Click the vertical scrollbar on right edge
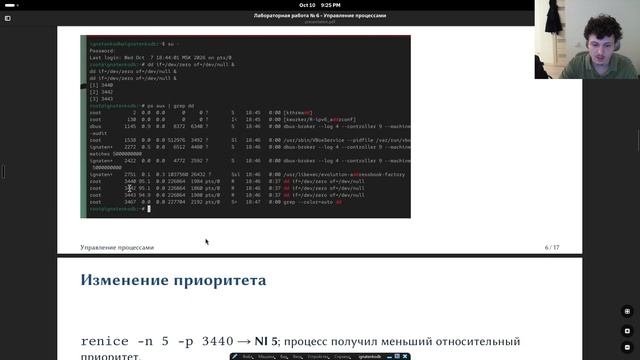Viewport: 640px width, 360px height. (x=638, y=140)
